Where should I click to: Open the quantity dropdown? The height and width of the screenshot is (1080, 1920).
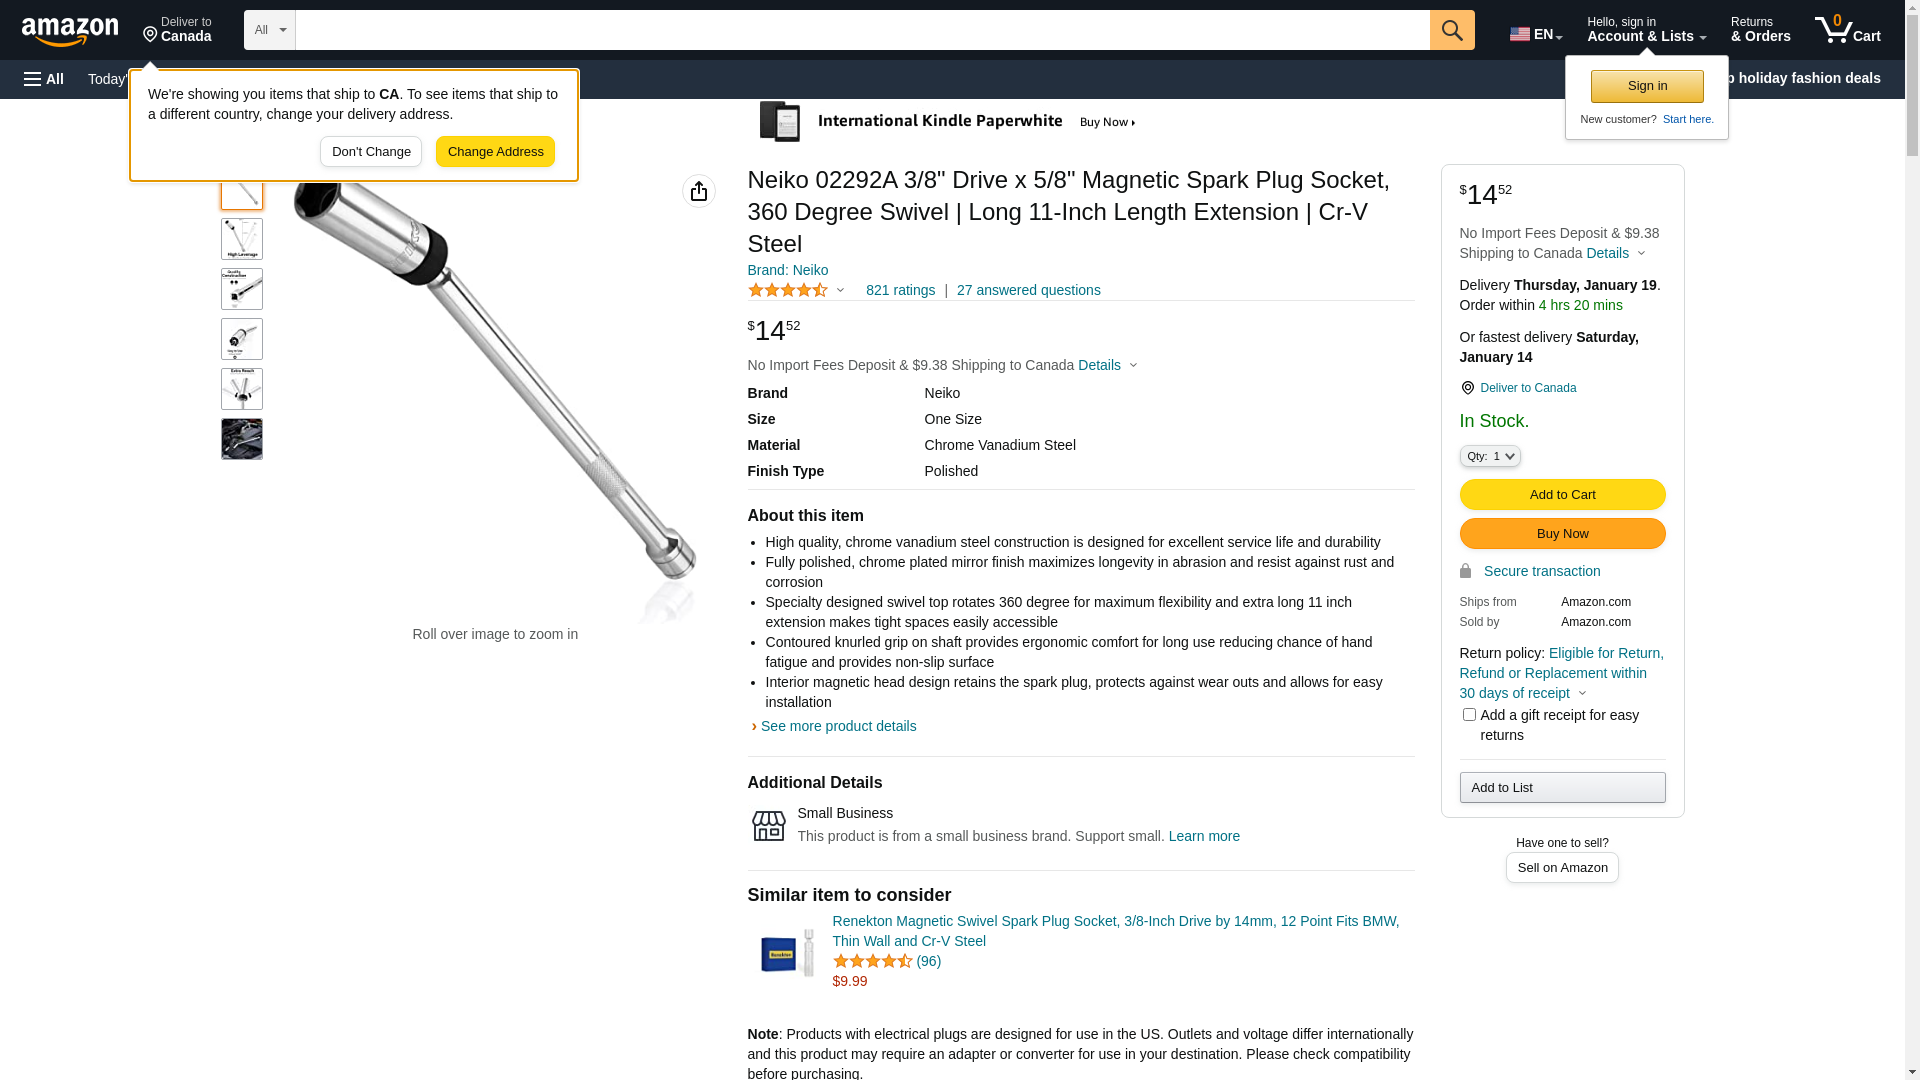pyautogui.click(x=1490, y=456)
